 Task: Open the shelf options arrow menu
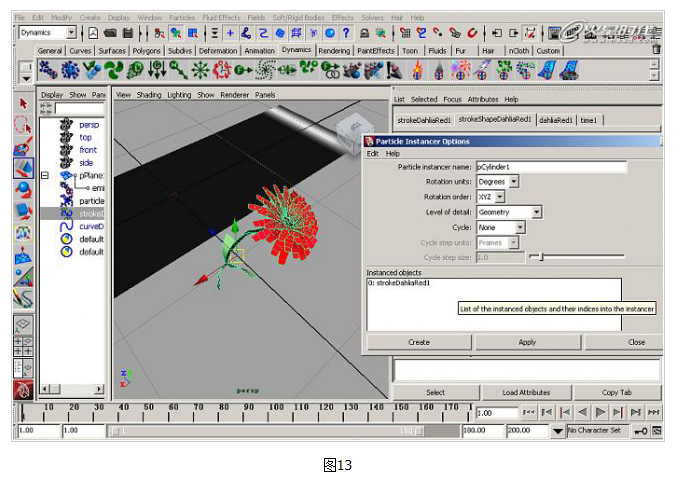26,79
